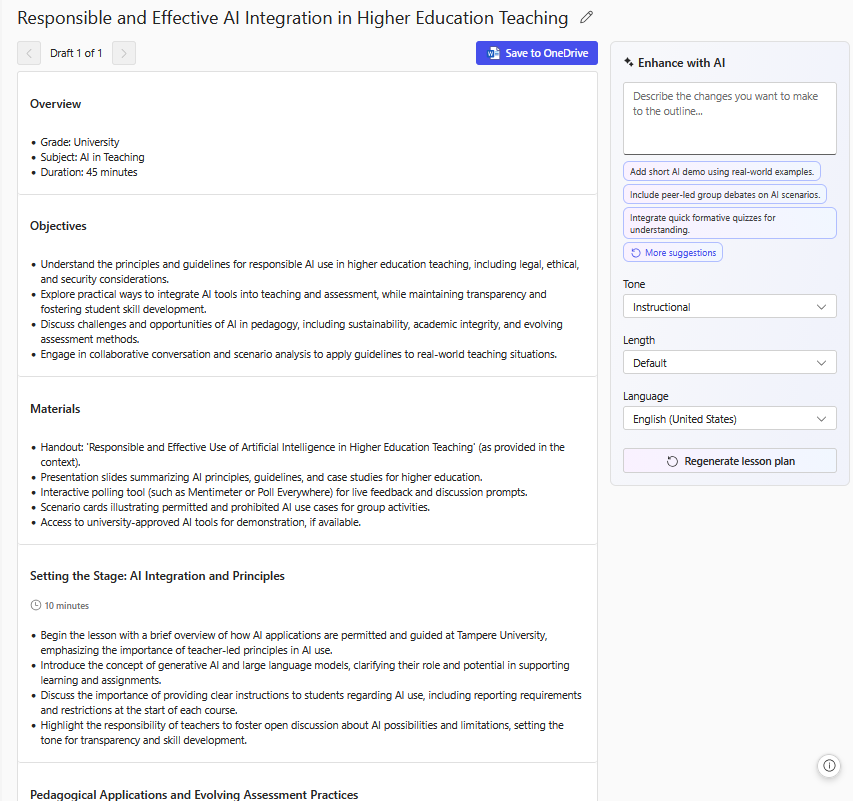
Task: Expand the Length dropdown set to Default
Action: click(x=729, y=363)
